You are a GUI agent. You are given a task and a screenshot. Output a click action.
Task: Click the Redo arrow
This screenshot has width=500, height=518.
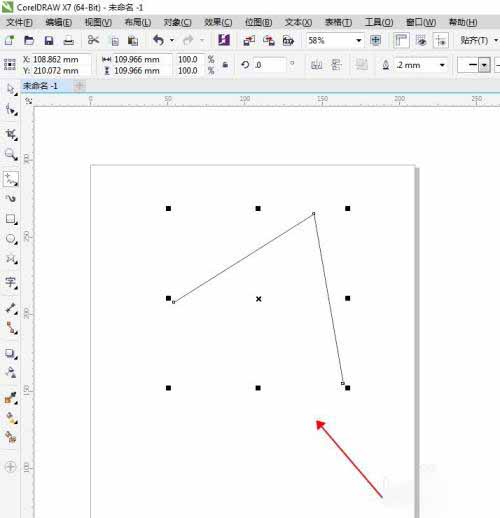pos(188,40)
